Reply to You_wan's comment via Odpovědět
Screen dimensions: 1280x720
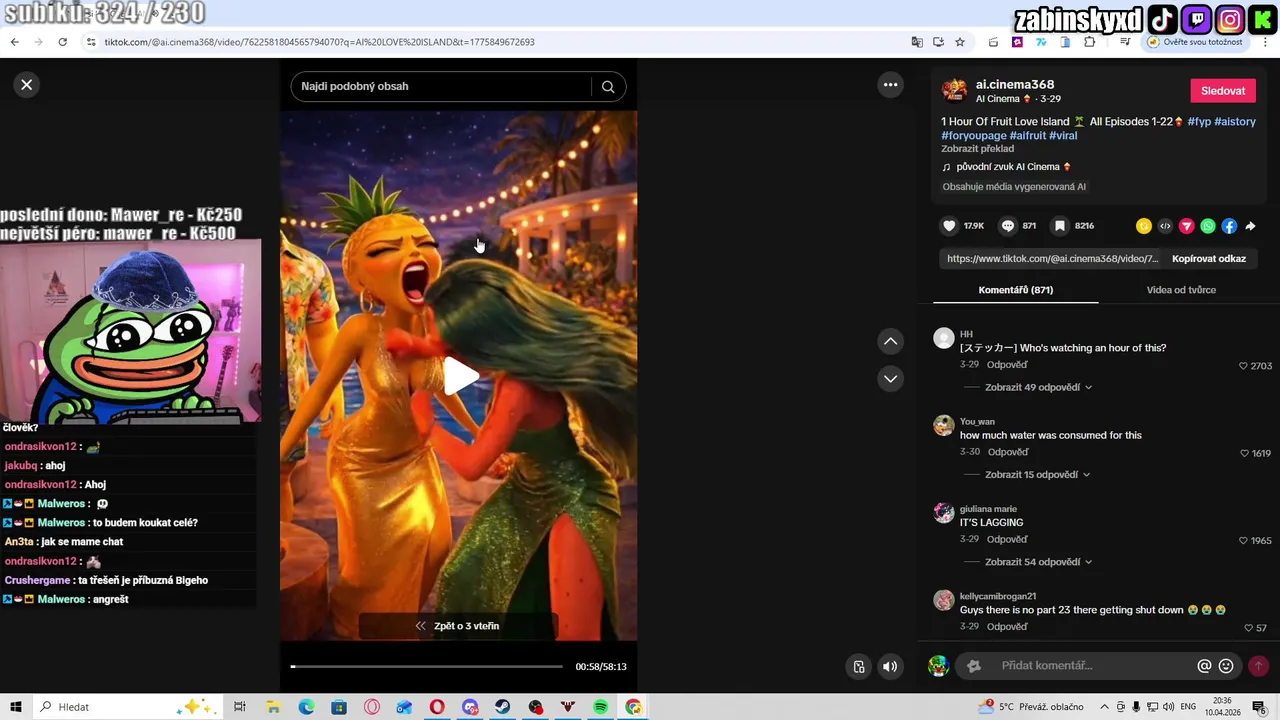pos(1007,452)
